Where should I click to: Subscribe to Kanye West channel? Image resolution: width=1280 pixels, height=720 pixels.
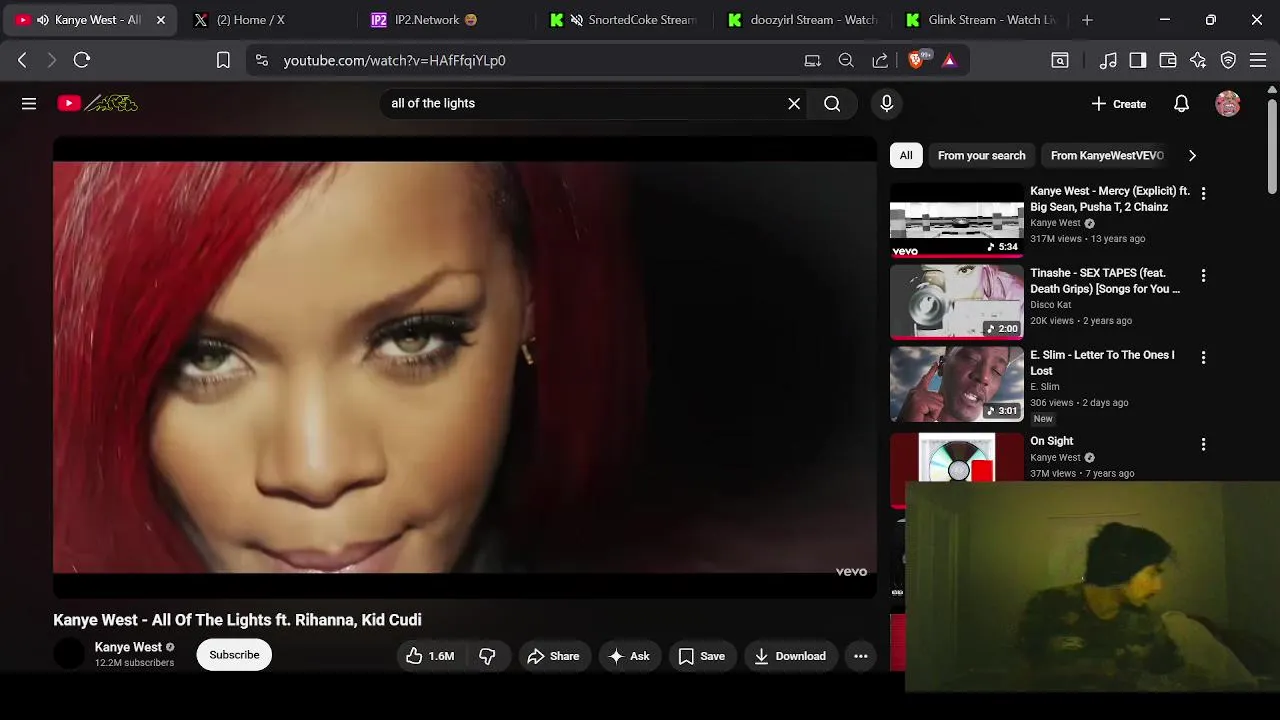click(234, 655)
